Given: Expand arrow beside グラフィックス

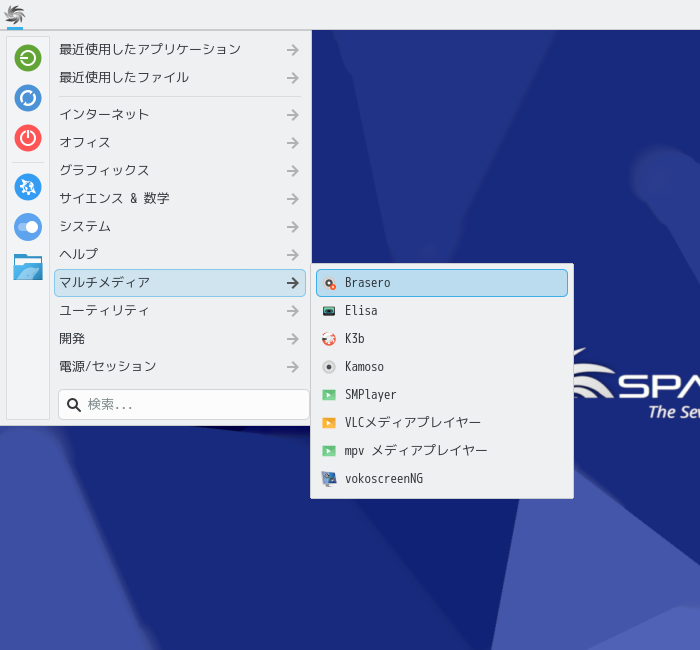Looking at the screenshot, I should [293, 171].
